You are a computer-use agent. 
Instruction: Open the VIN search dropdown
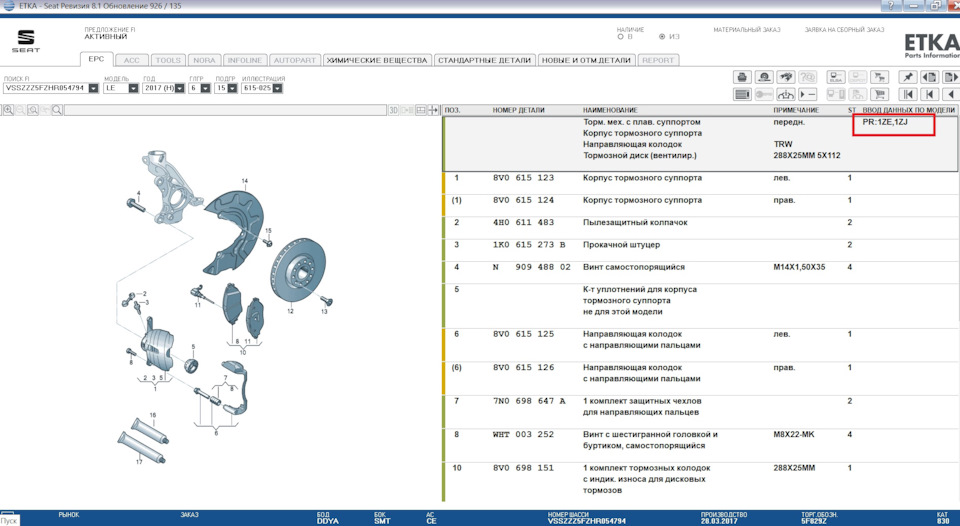[93, 88]
